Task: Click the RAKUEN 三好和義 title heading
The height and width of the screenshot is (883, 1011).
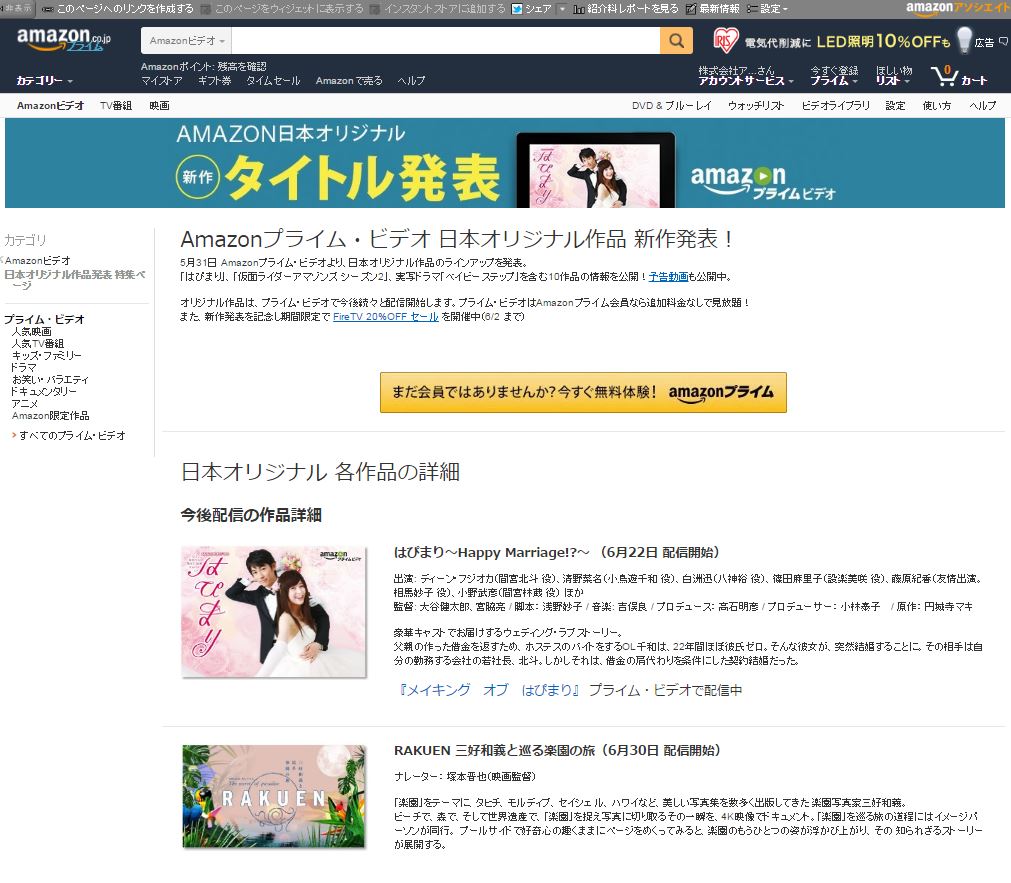Action: [557, 751]
